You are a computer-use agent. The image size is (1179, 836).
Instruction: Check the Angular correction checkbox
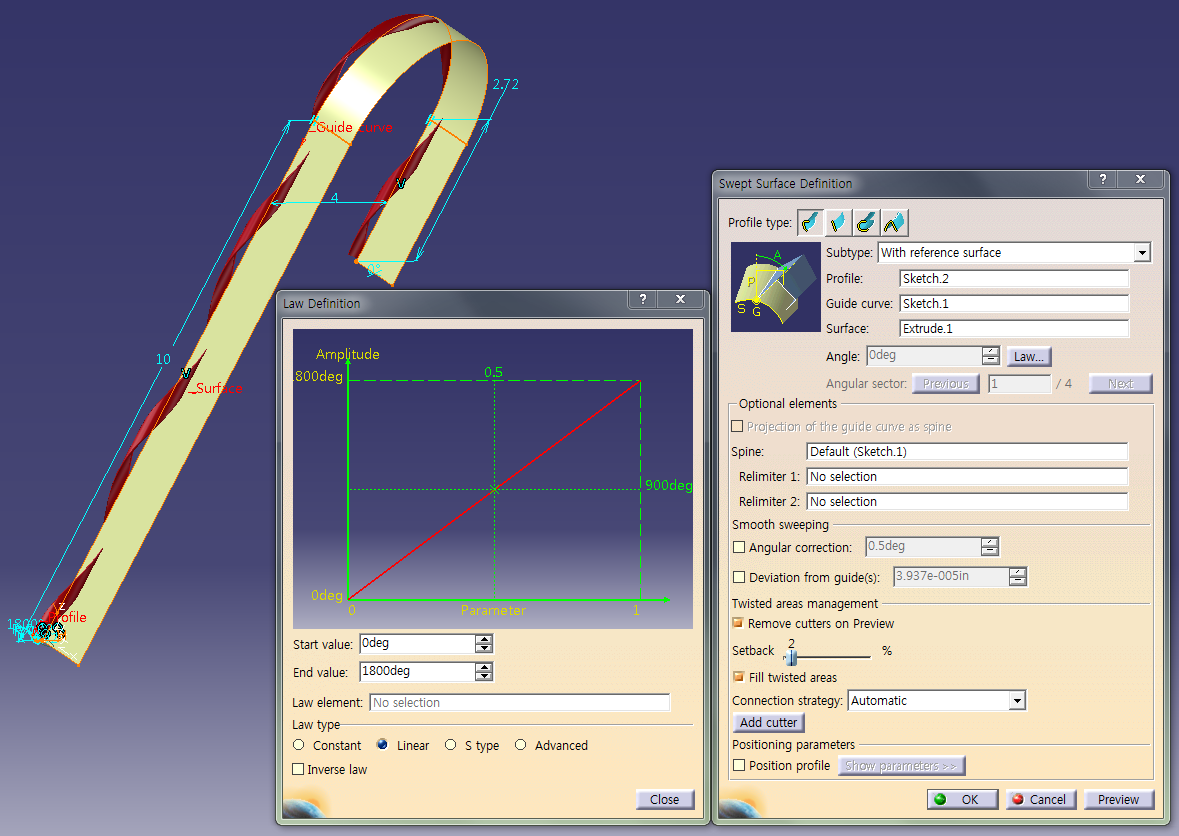pyautogui.click(x=737, y=546)
